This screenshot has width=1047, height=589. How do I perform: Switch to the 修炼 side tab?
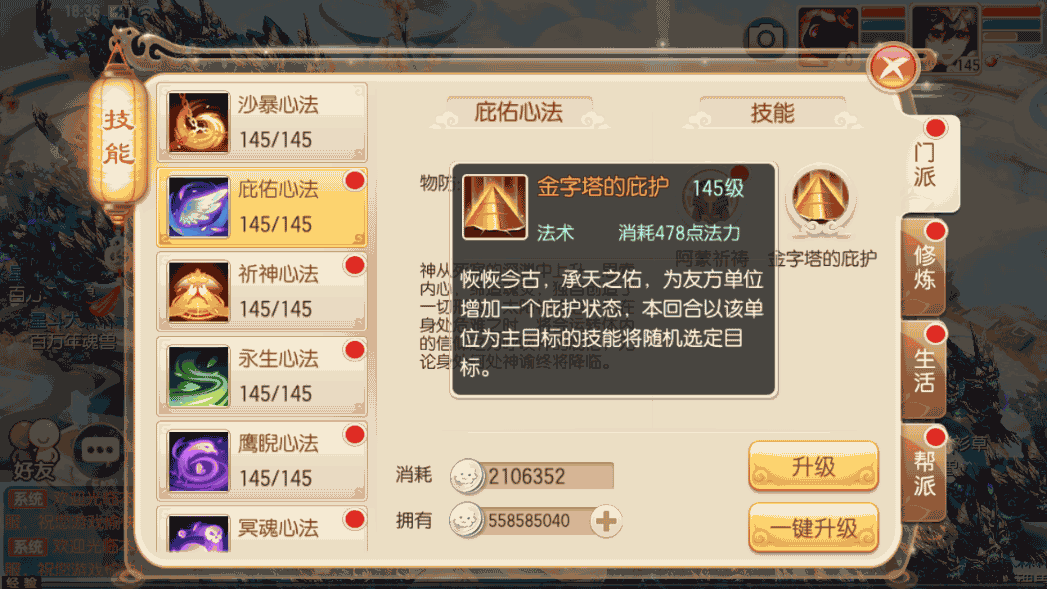click(x=925, y=267)
